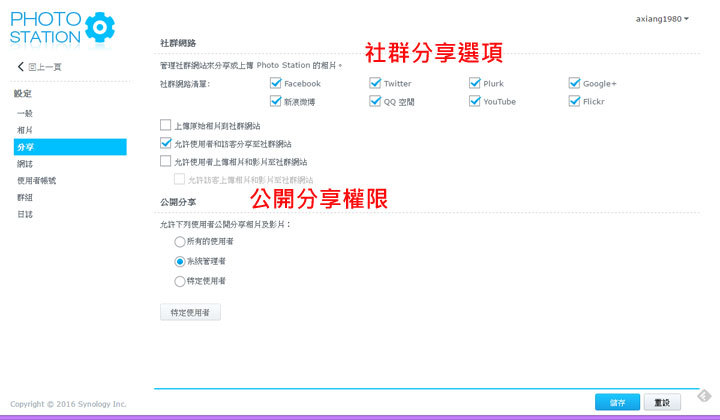
Task: Click the 公開分享 section heading
Action: (178, 202)
